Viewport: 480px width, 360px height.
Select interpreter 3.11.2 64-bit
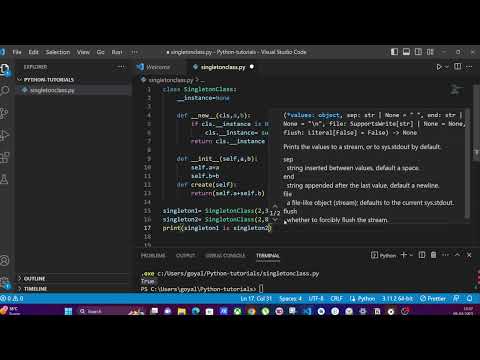[x=397, y=298]
